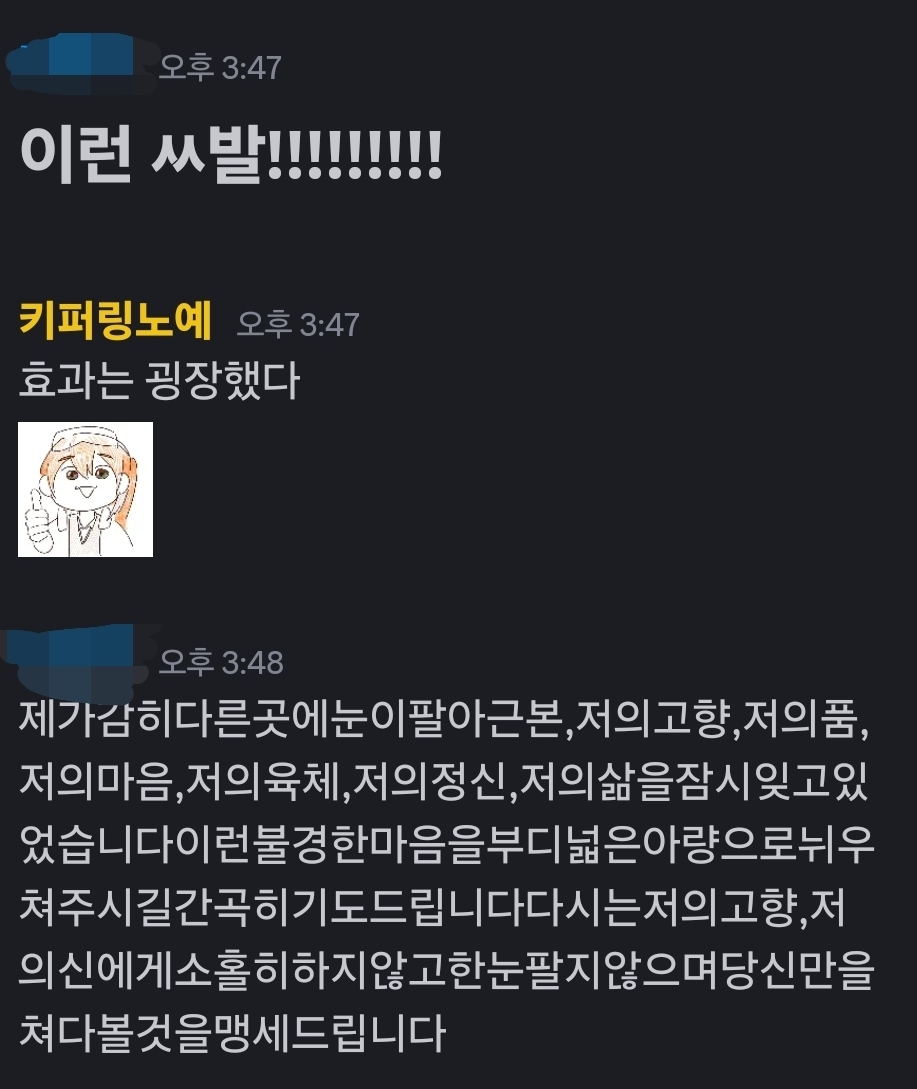This screenshot has height=1089, width=917.
Task: Open the thumbs-up character sticker image
Action: pyautogui.click(x=85, y=490)
